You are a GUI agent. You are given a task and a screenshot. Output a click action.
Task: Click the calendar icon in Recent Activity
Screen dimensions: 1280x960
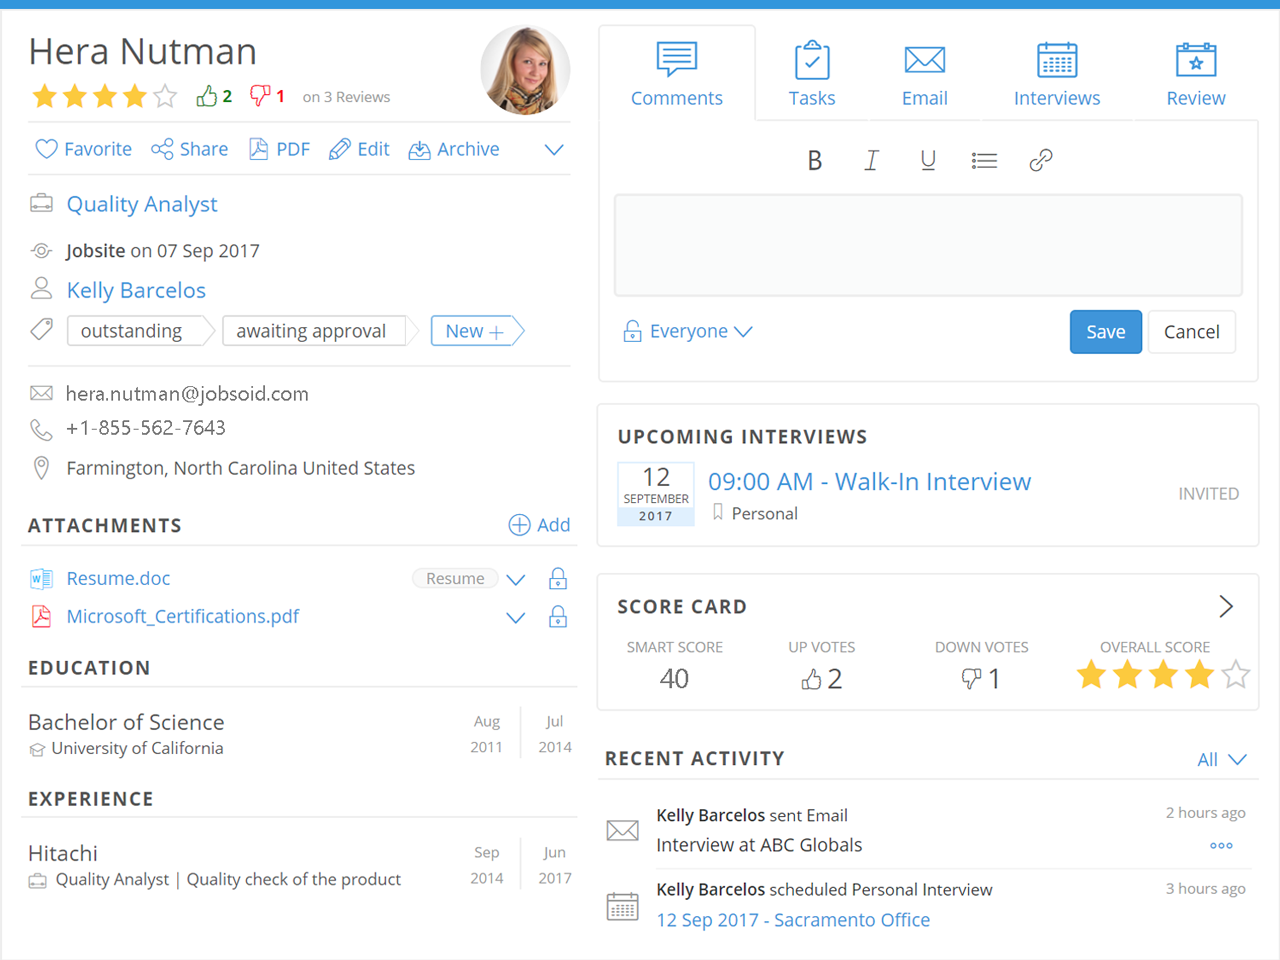623,906
